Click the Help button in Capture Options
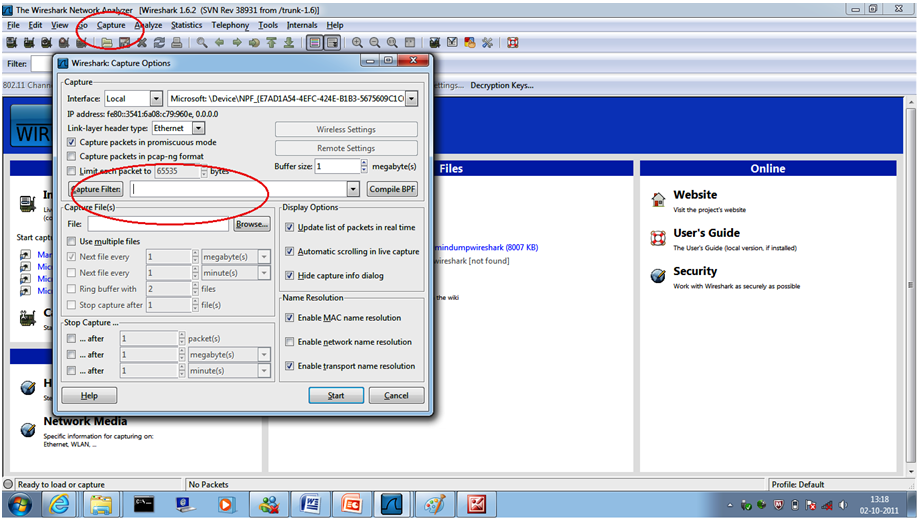 [x=89, y=395]
